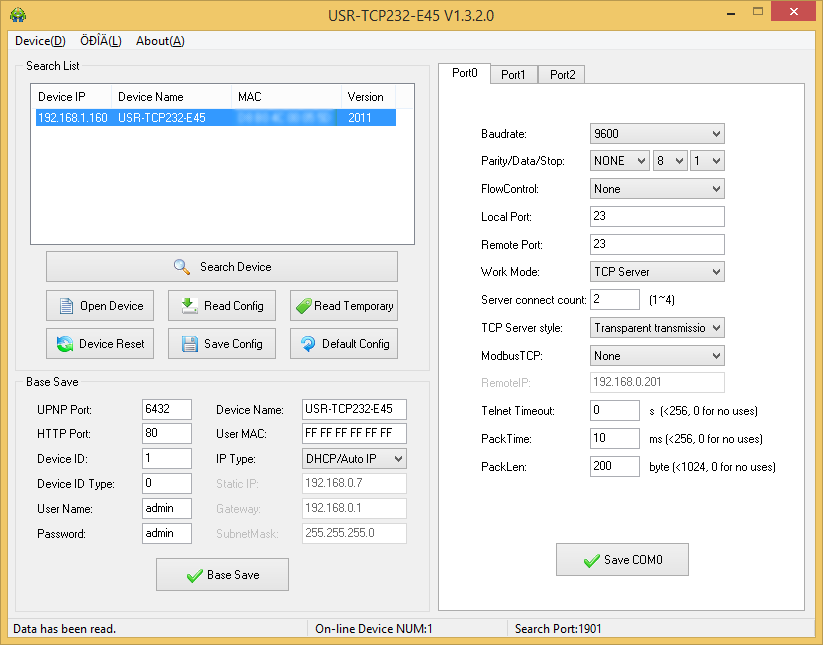Click the Password field
Viewport: 823px width, 645px height.
pos(167,533)
